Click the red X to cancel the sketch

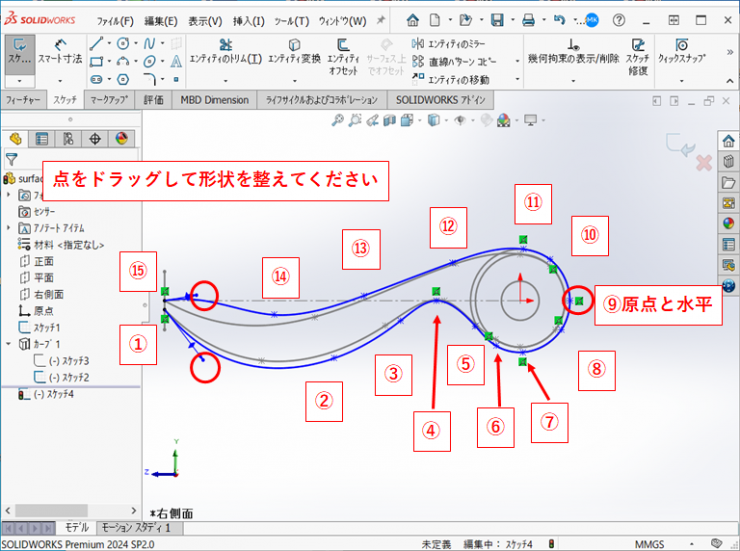702,161
